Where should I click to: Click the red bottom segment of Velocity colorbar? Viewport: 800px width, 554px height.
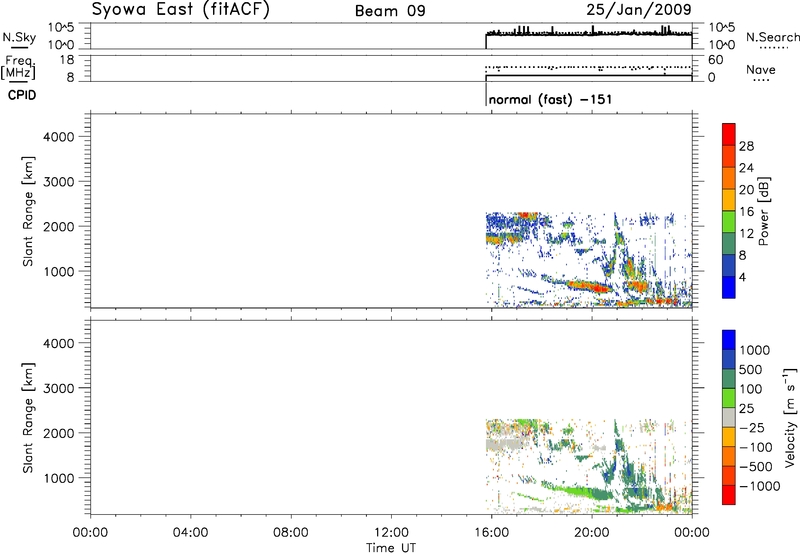(729, 495)
